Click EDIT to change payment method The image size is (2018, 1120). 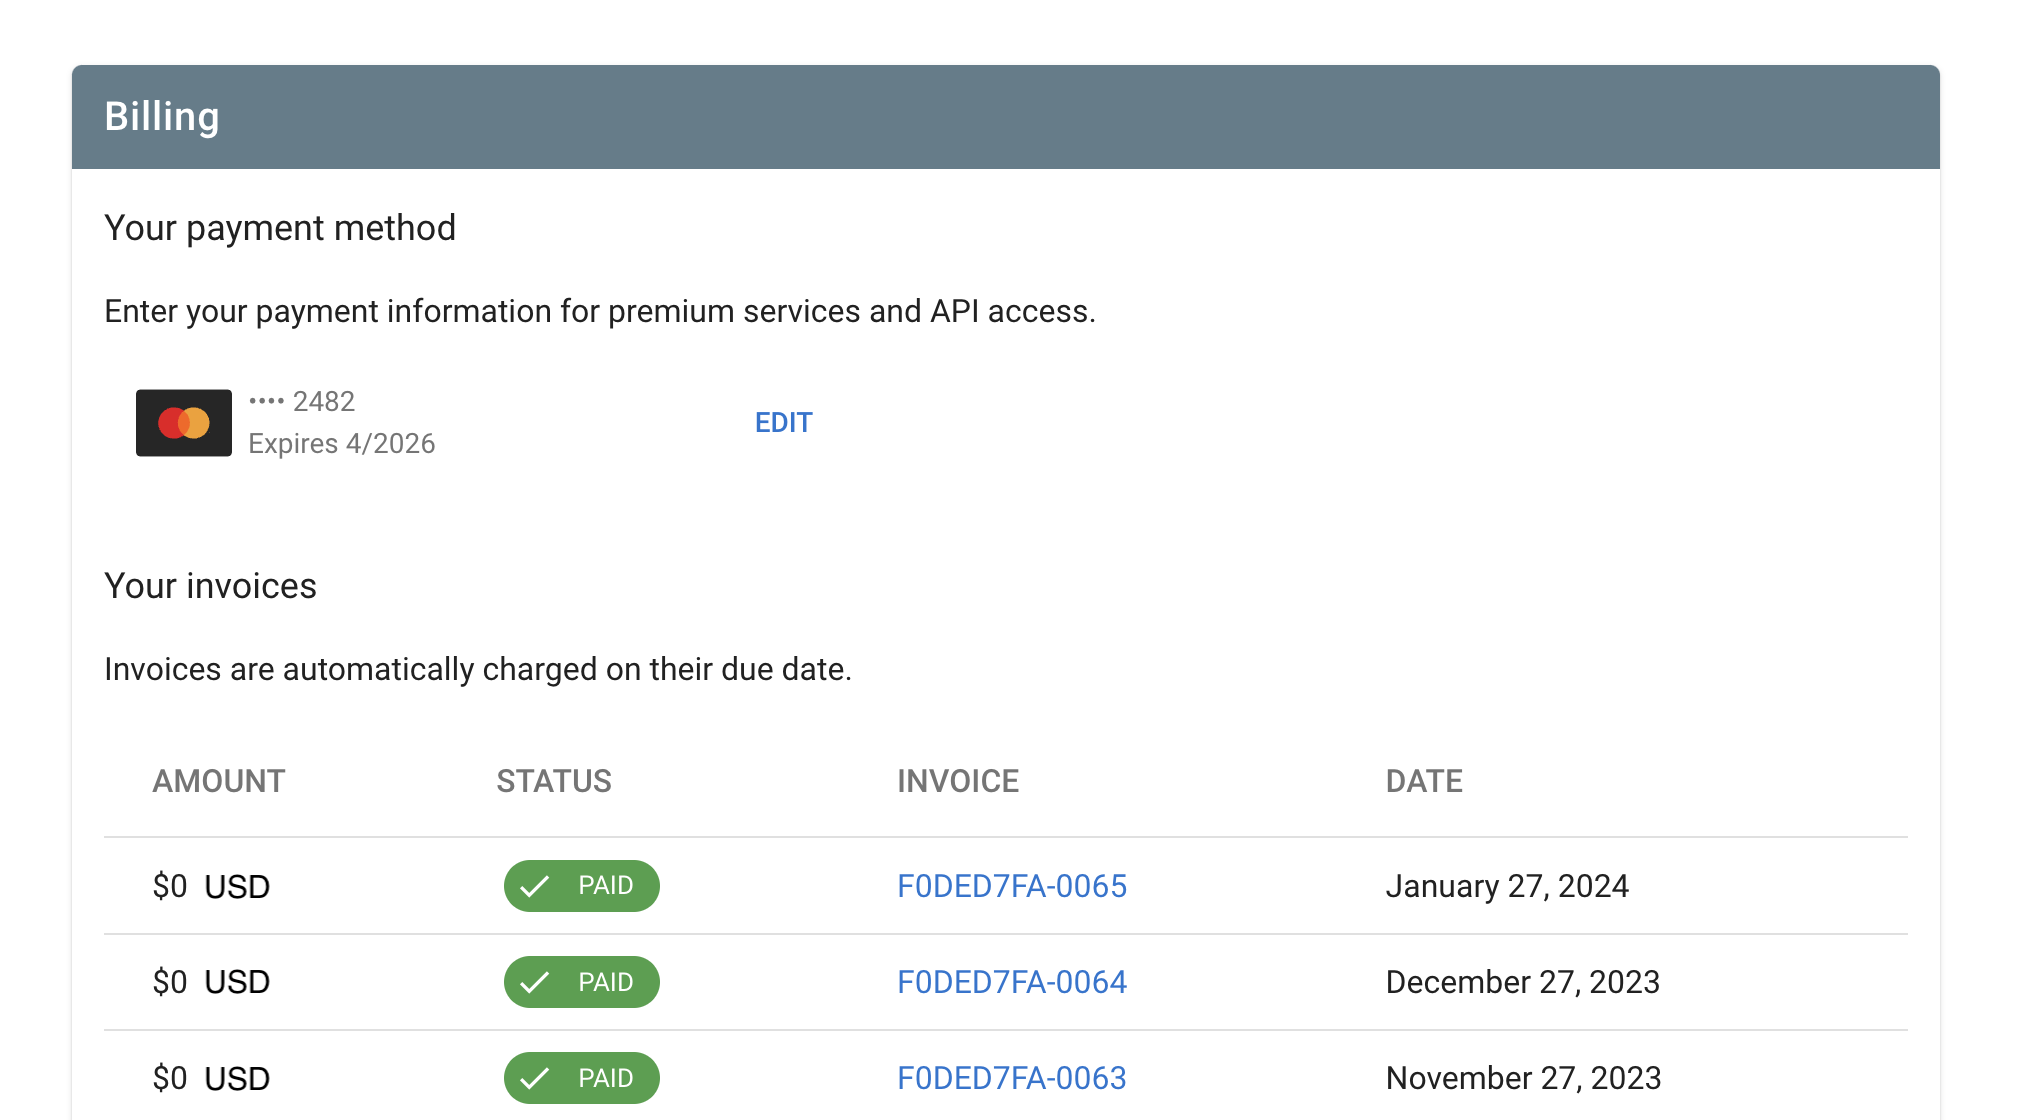click(783, 423)
